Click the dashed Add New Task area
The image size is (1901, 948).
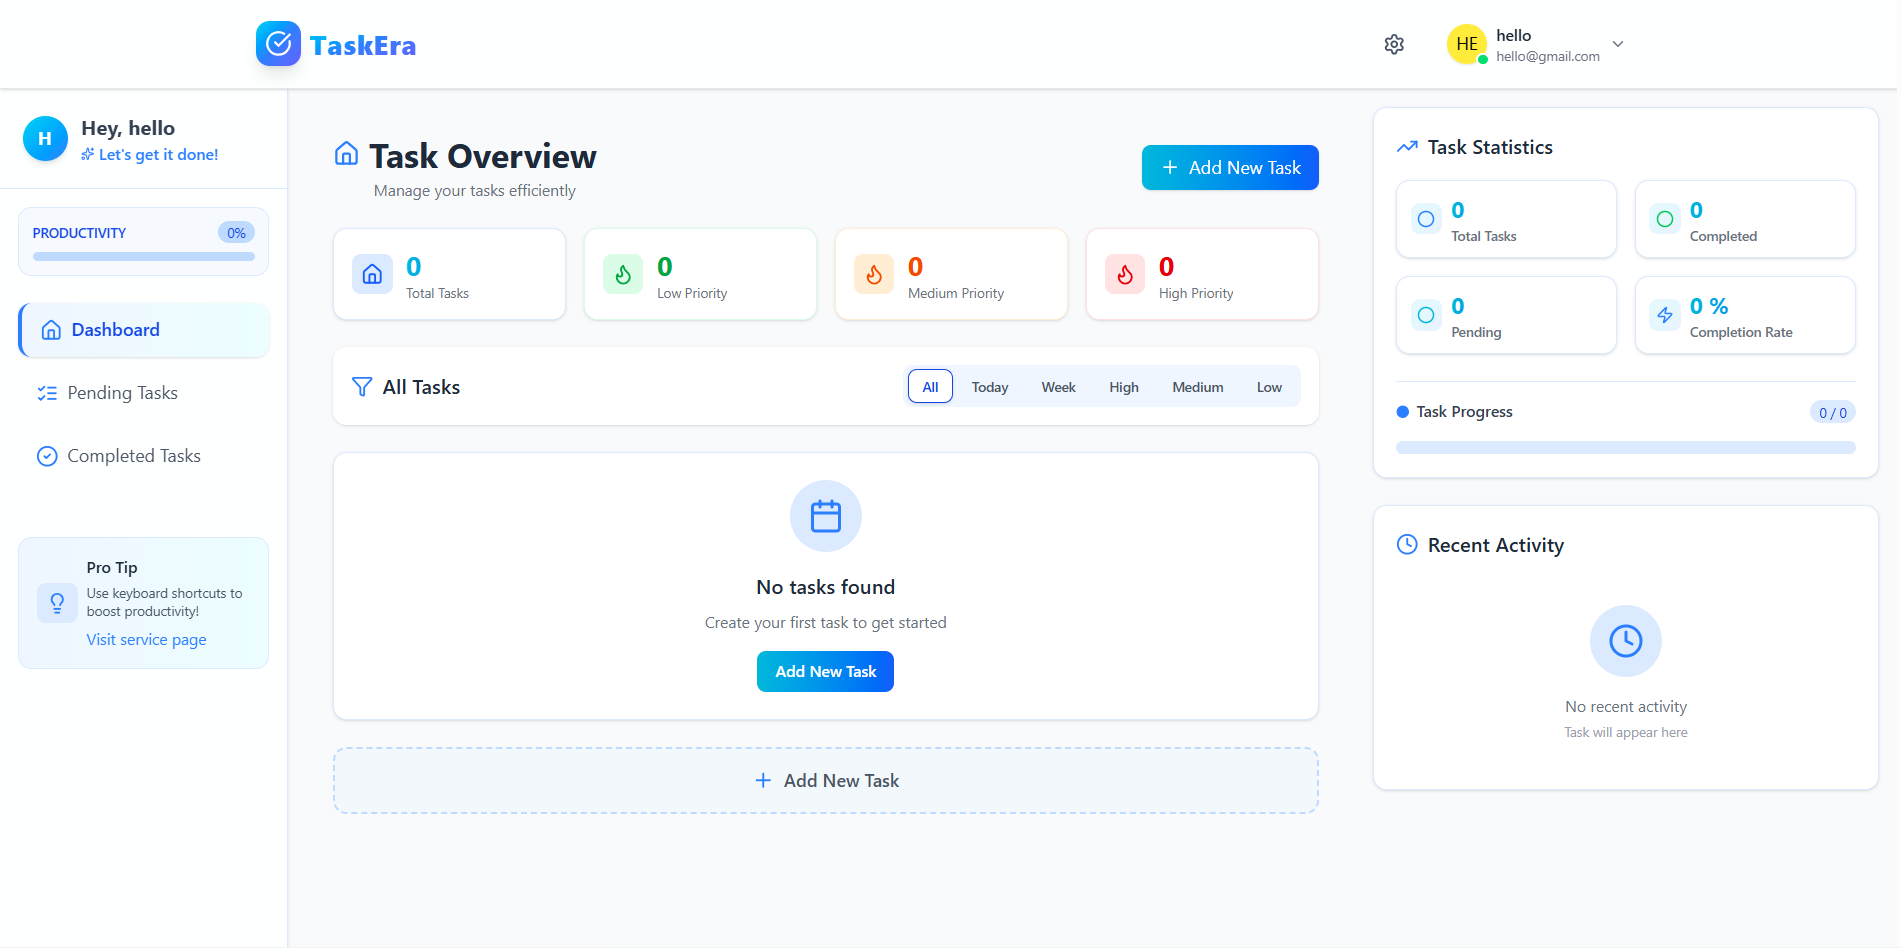click(826, 781)
